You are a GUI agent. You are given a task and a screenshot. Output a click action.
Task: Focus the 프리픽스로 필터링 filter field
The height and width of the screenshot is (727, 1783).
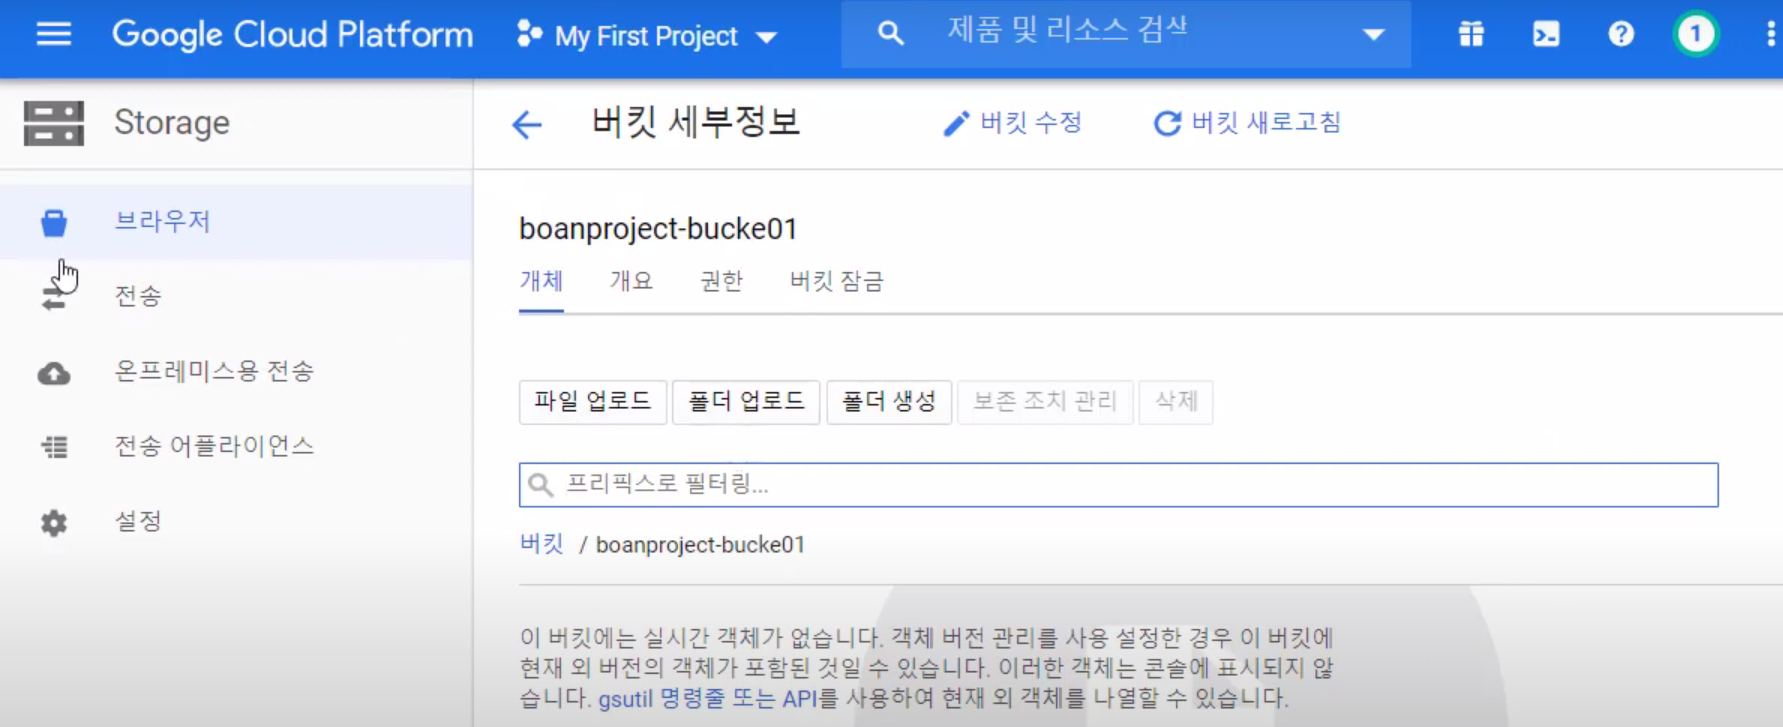(1118, 485)
